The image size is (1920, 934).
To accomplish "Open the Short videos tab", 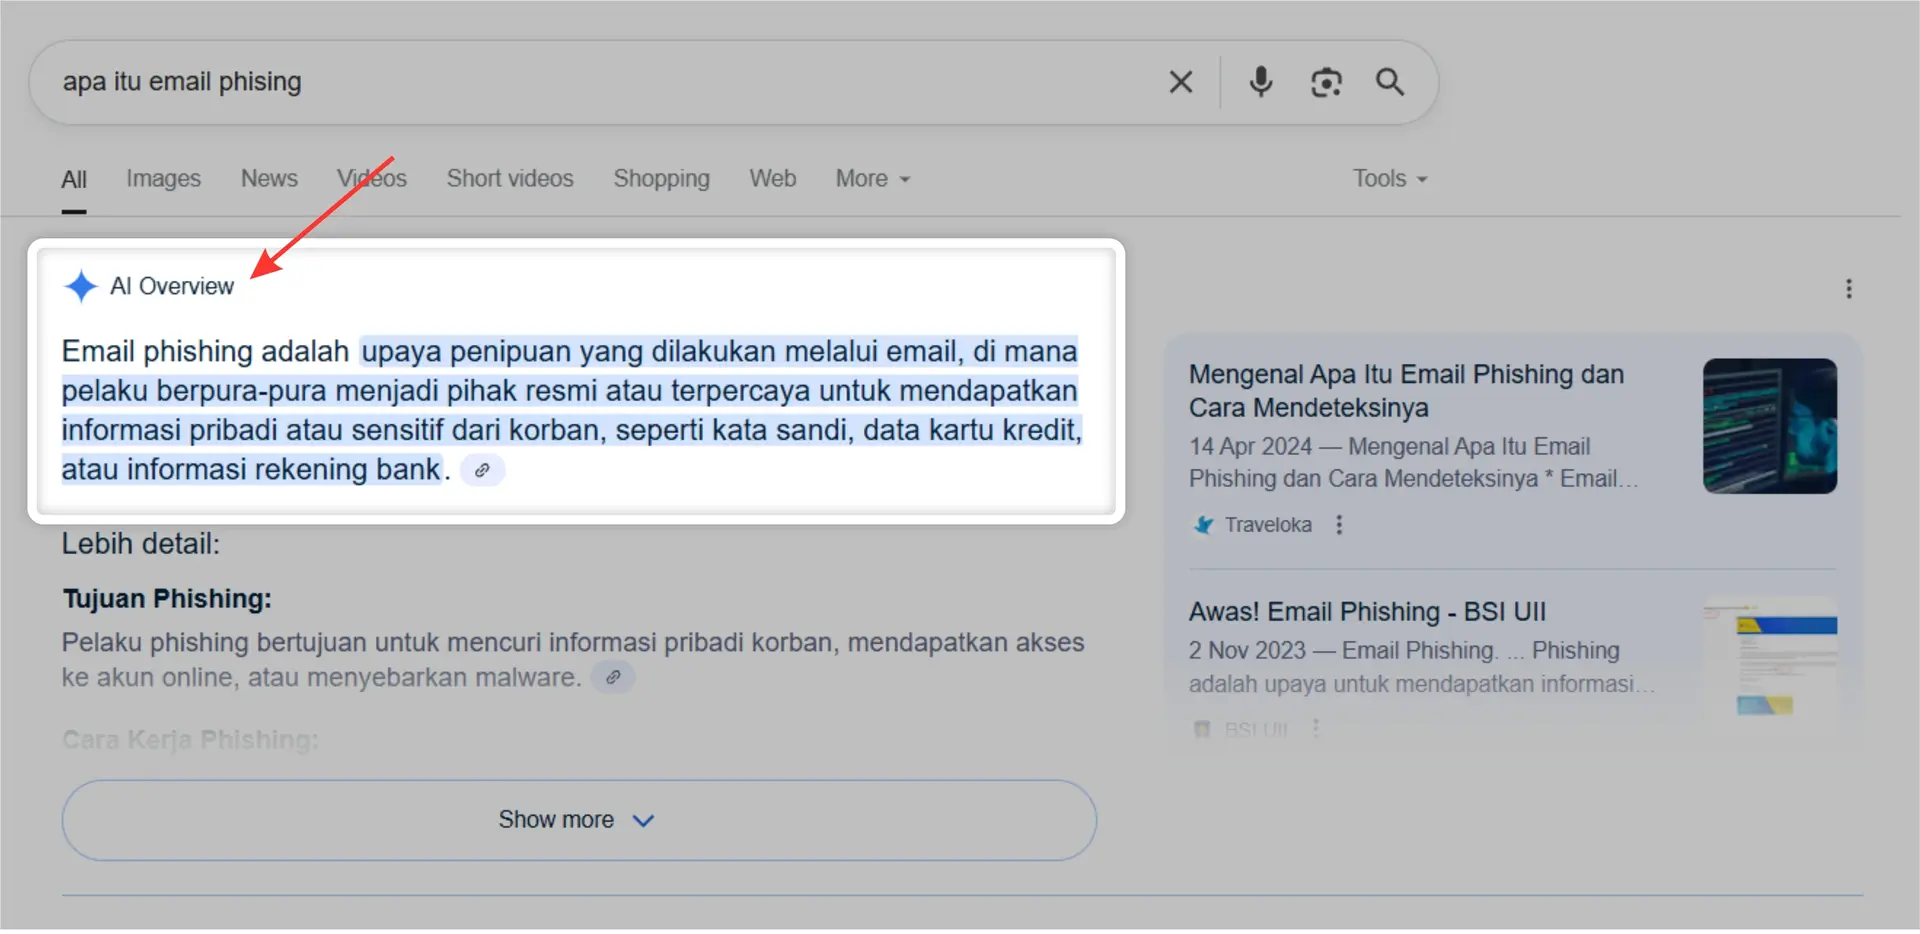I will [510, 179].
